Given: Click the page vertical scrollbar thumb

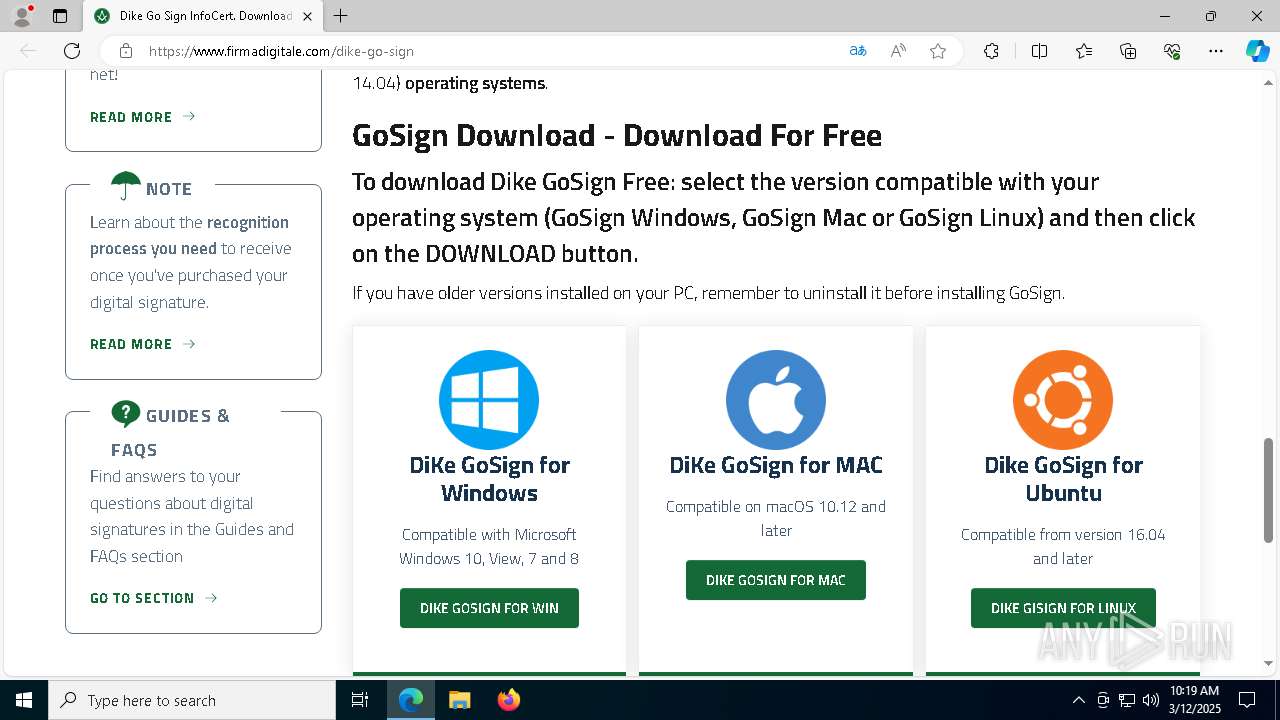Looking at the screenshot, I should pos(1268,490).
